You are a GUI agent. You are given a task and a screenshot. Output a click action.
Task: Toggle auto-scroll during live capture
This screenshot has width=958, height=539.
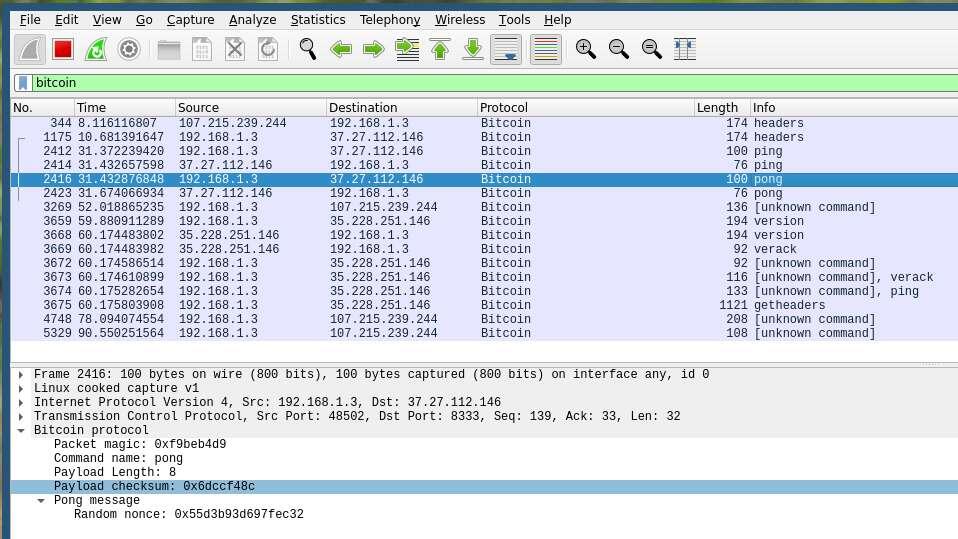pyautogui.click(x=506, y=50)
